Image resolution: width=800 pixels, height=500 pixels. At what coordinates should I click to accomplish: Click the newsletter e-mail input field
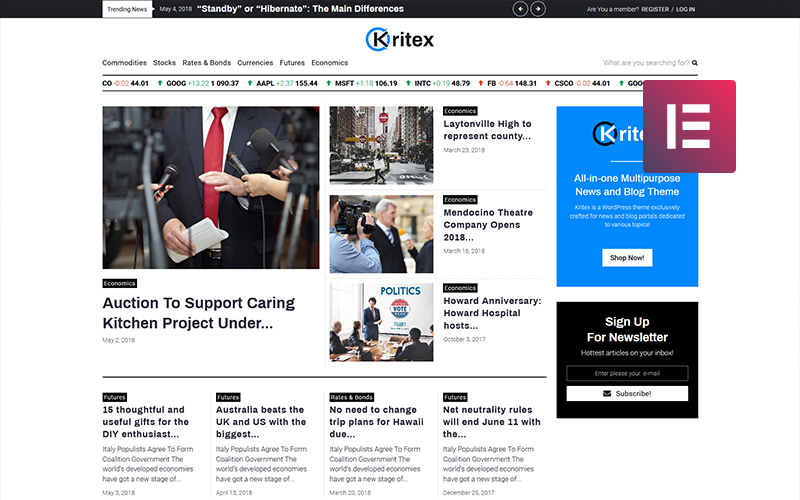click(x=627, y=373)
